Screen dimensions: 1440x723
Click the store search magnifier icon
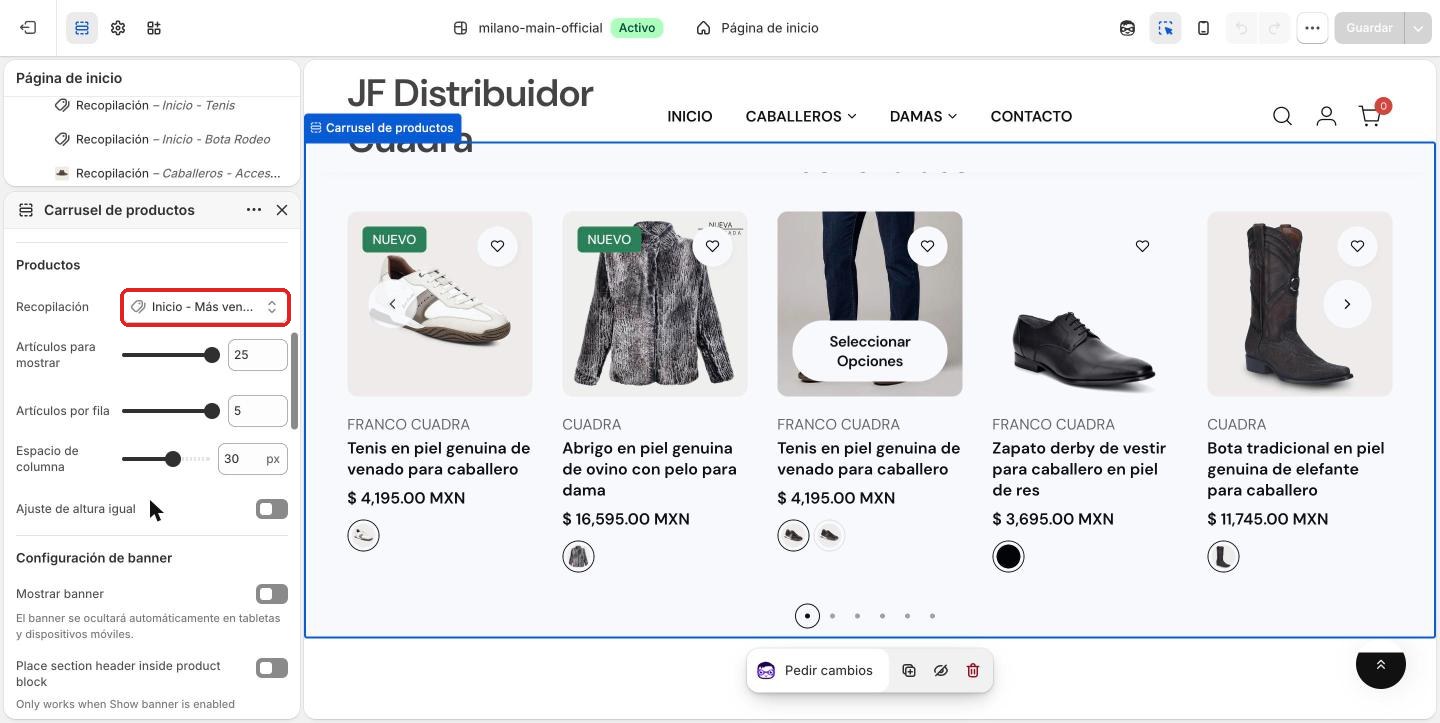[1282, 116]
